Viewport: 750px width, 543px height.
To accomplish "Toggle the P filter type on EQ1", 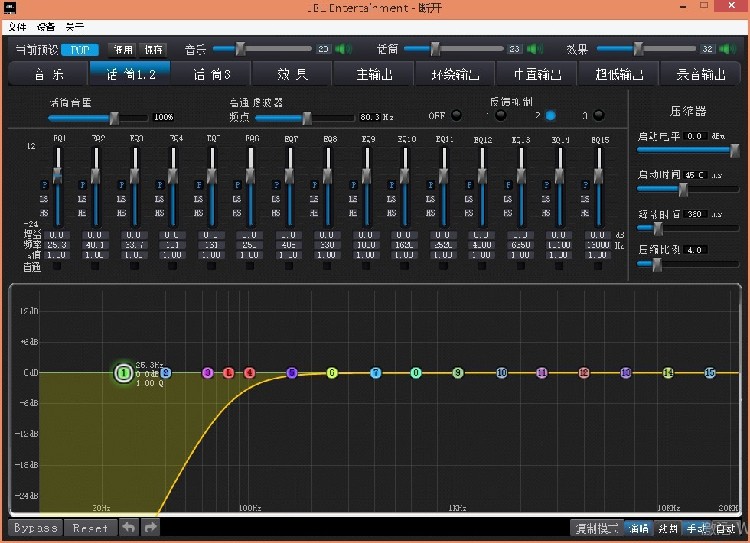I will tap(44, 185).
